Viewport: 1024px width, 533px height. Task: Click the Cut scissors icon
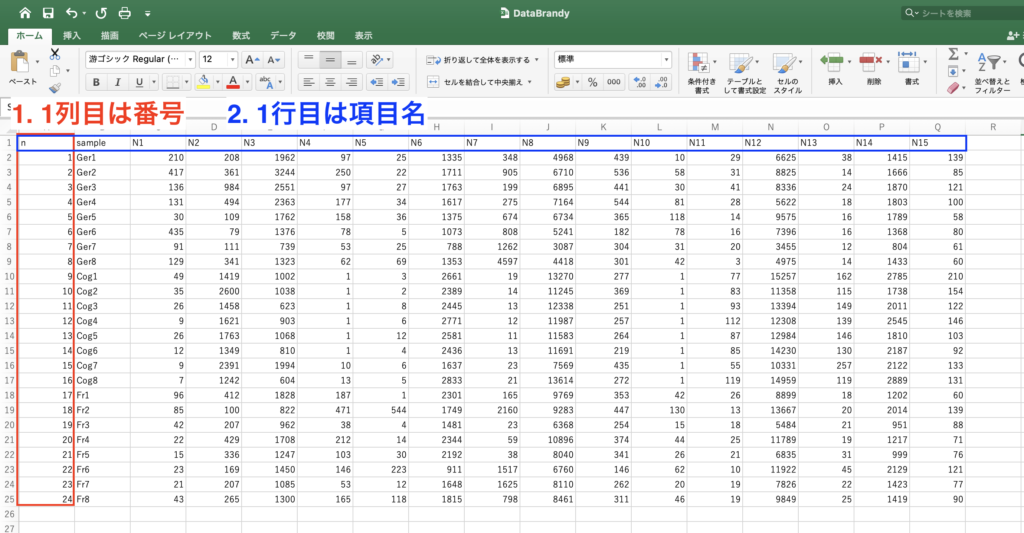pyautogui.click(x=55, y=53)
